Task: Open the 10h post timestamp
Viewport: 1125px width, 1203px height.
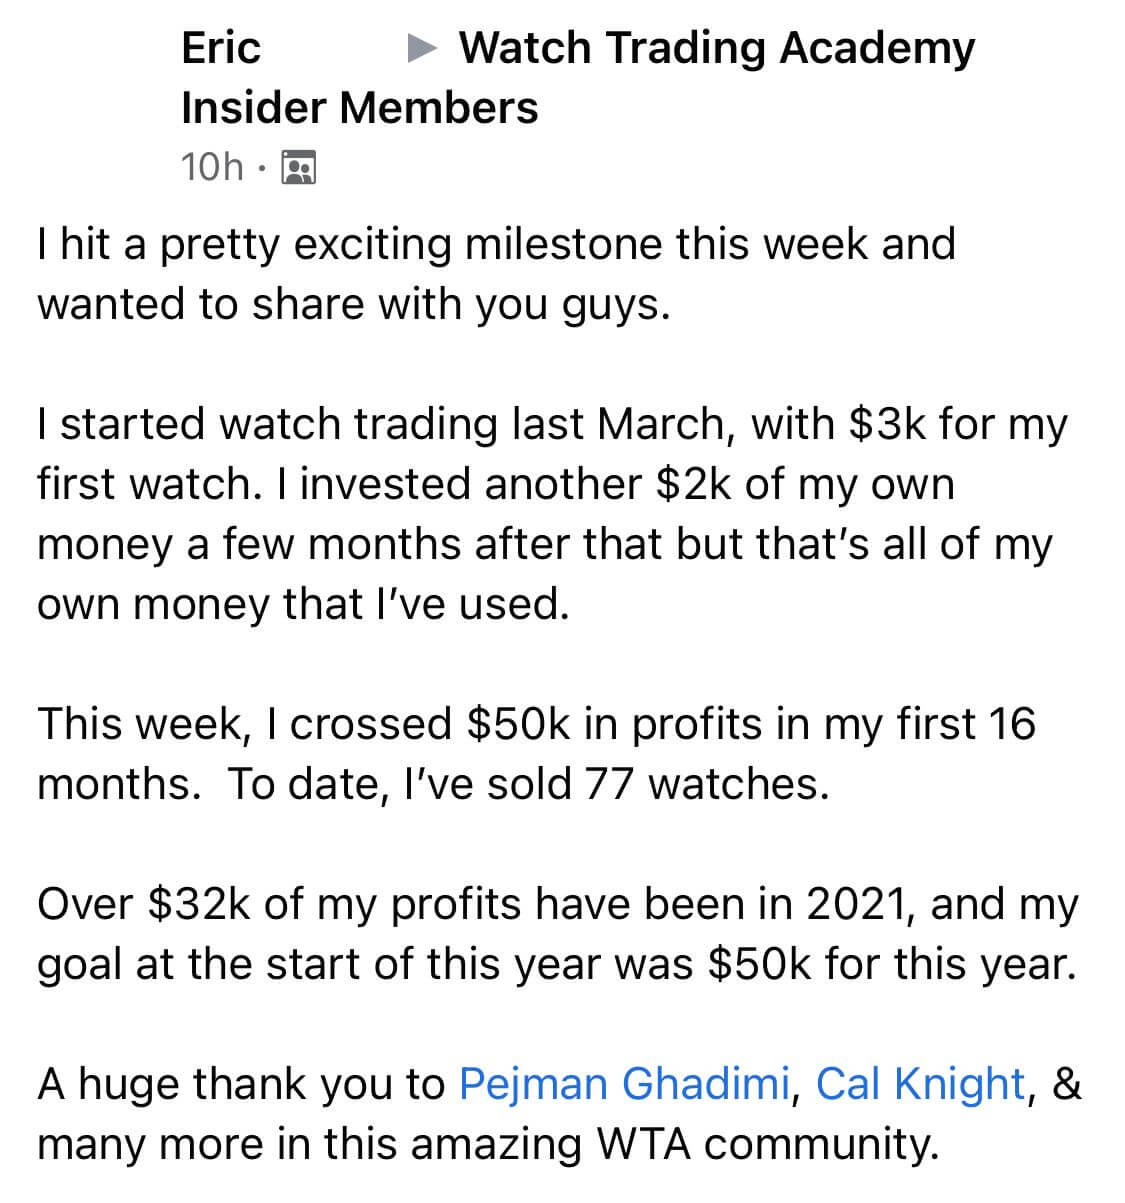Action: tap(212, 167)
